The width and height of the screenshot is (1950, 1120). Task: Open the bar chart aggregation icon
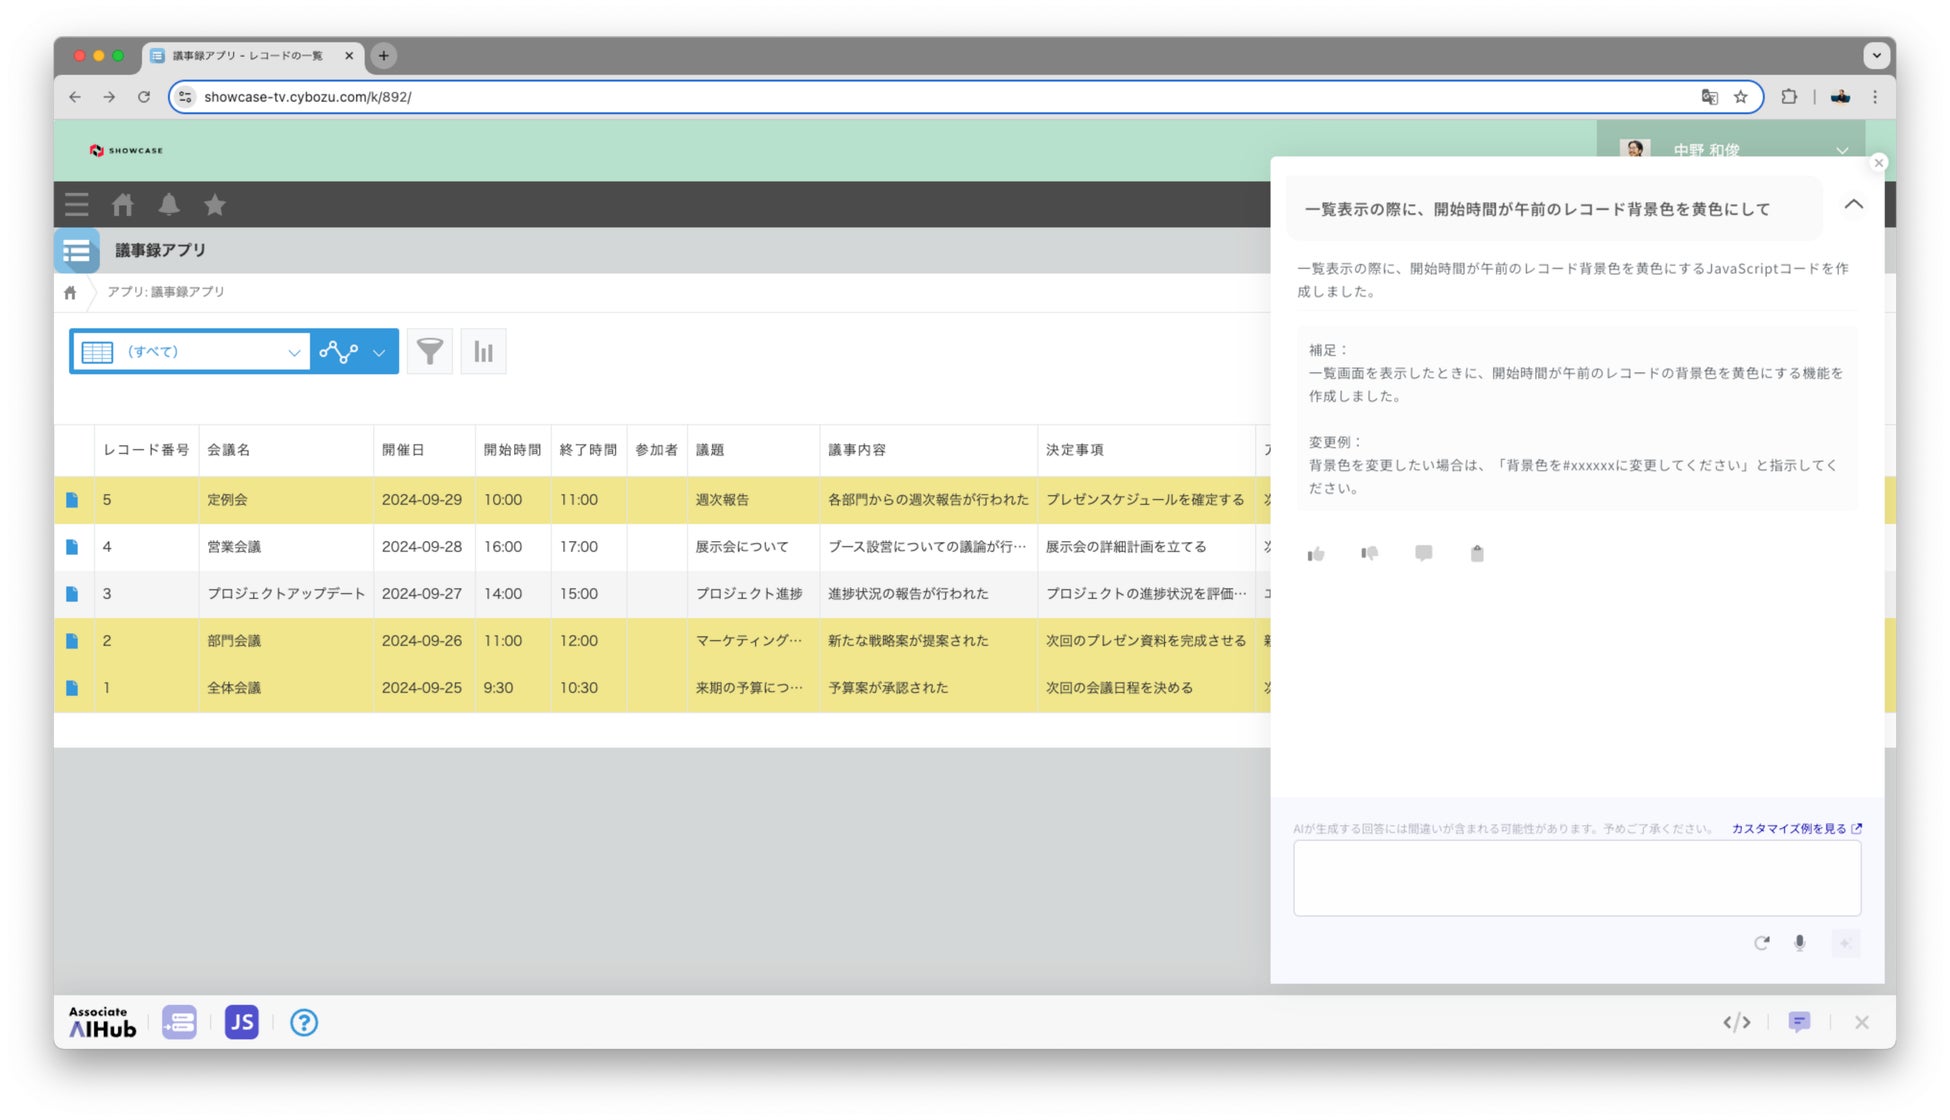(x=483, y=351)
